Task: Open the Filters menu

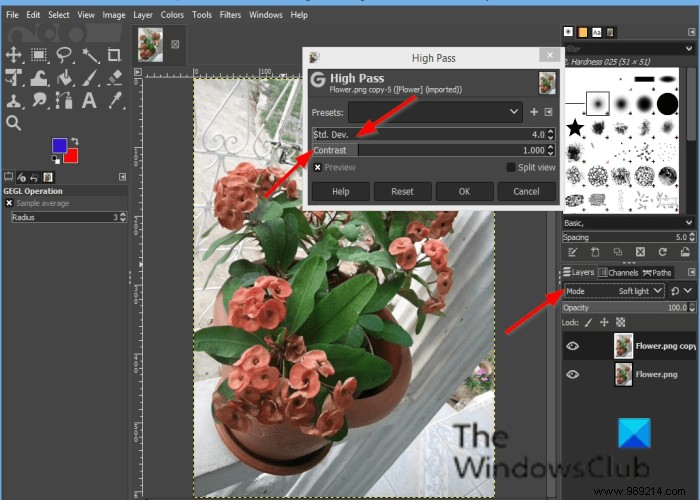Action: [x=230, y=15]
